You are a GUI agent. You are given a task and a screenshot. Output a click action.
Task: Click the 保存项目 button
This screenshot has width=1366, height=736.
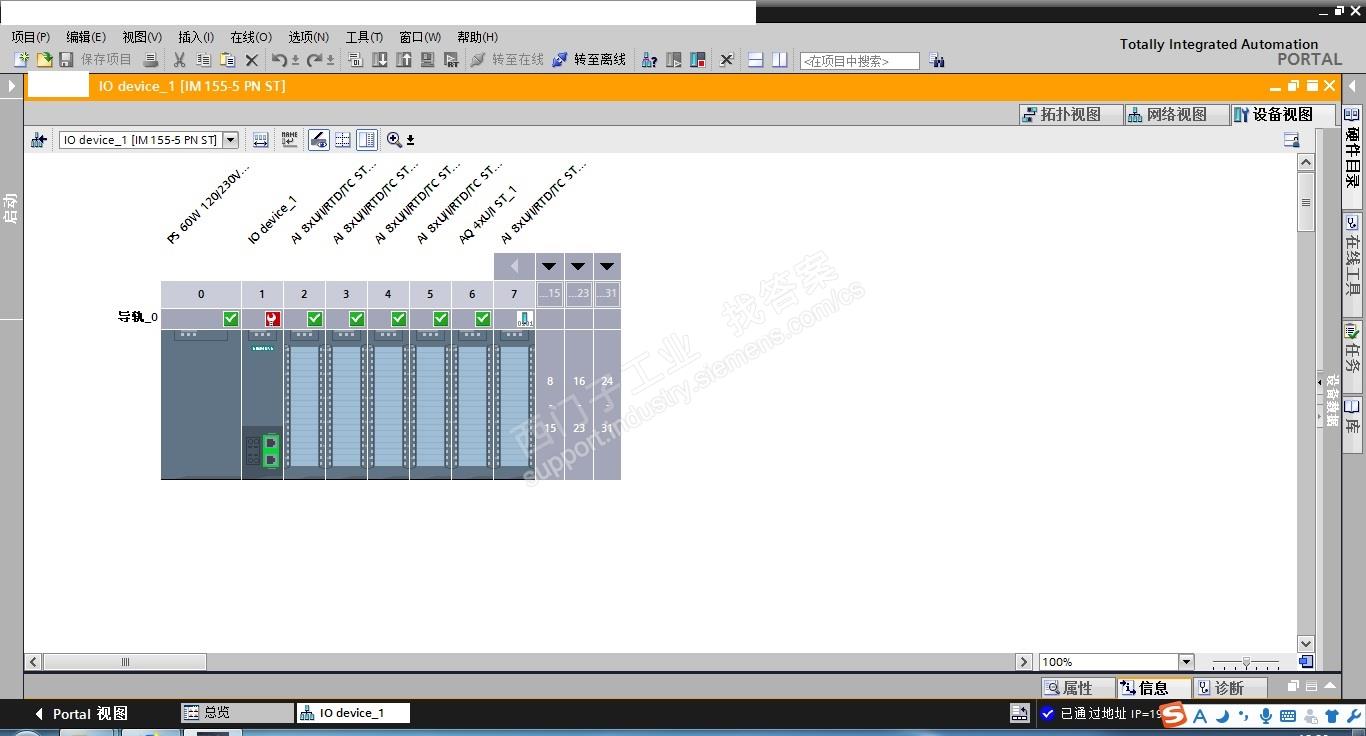(x=96, y=60)
